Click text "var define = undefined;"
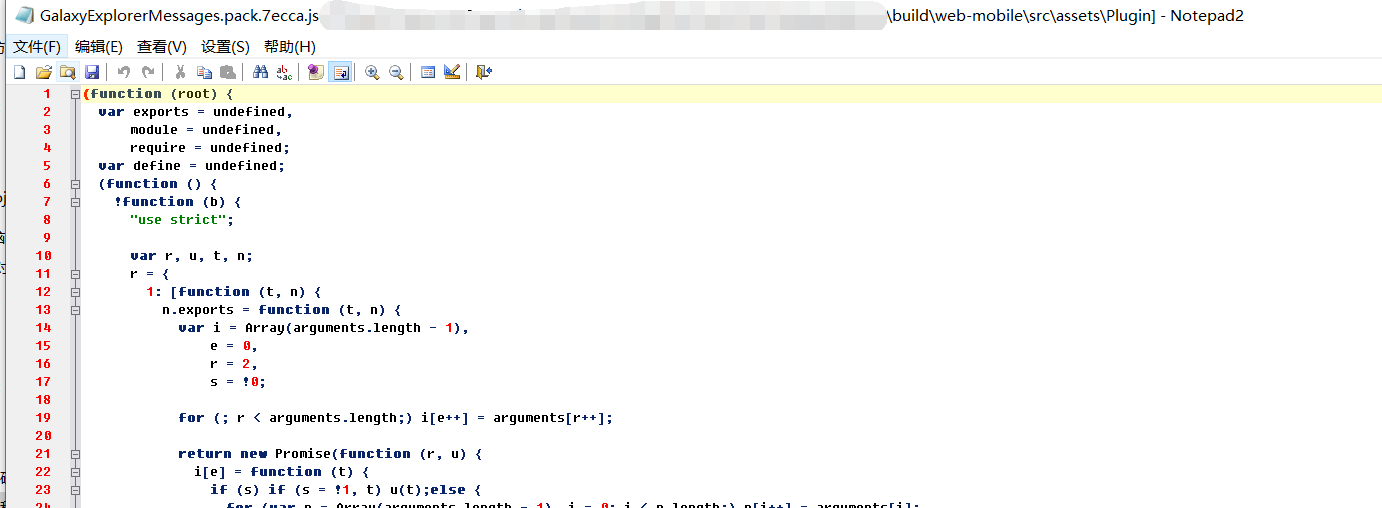The height and width of the screenshot is (508, 1382). click(x=191, y=166)
